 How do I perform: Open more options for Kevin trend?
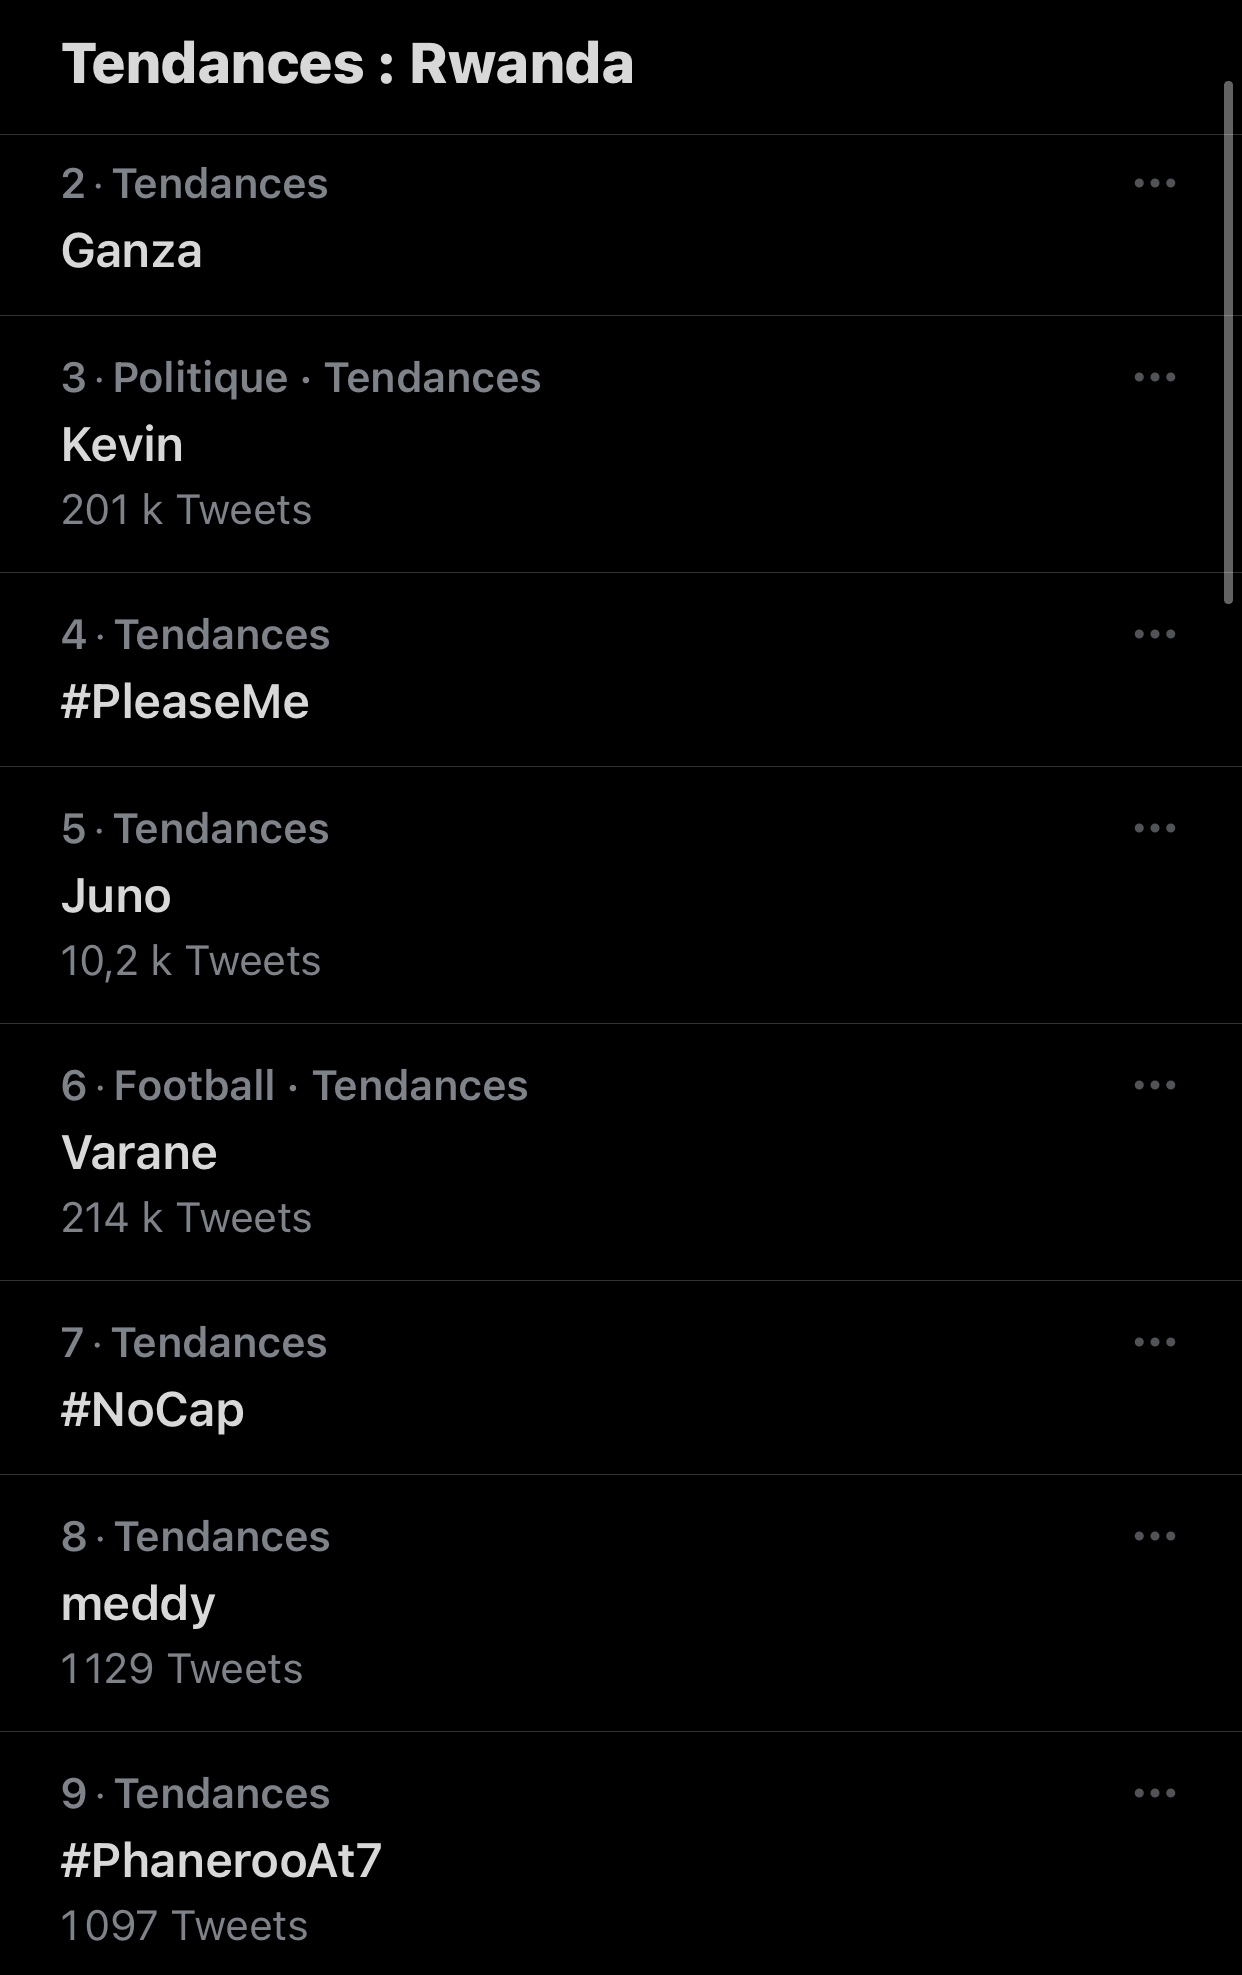[x=1154, y=378]
